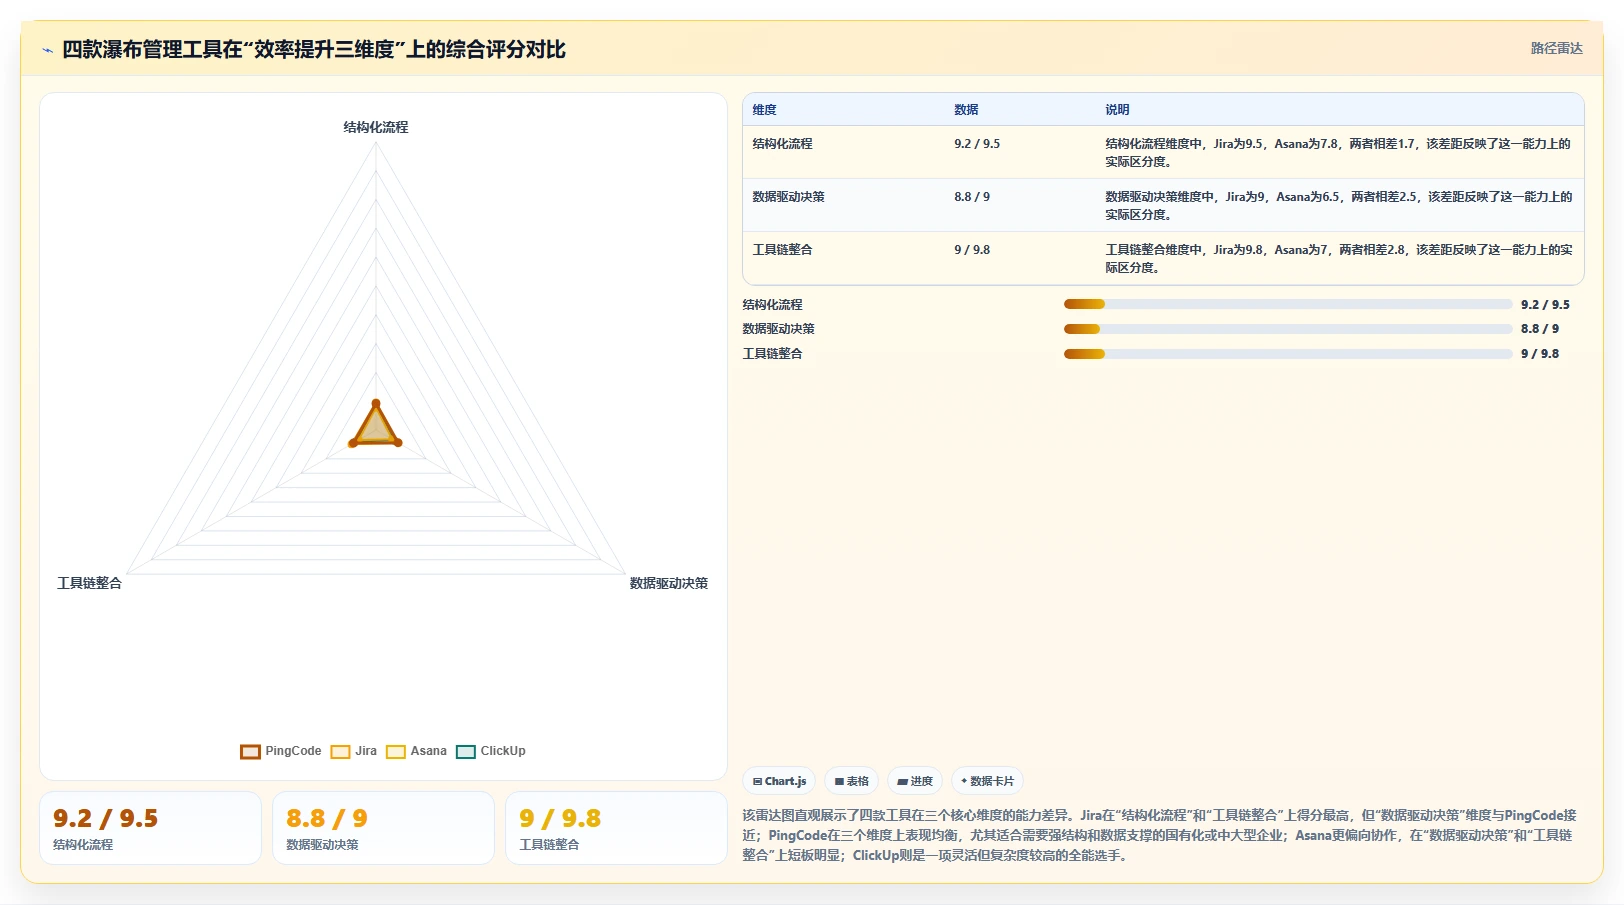Select the 数据驱动决策 table row cell
1624x905 pixels.
[788, 197]
